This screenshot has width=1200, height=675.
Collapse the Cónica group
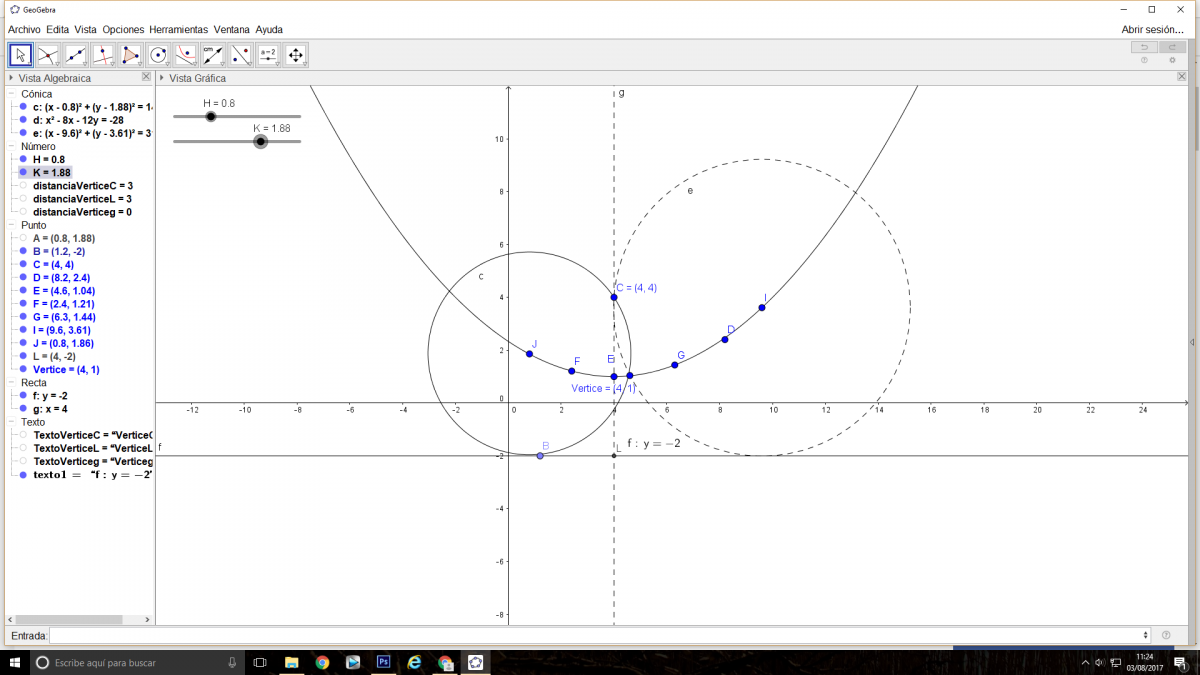(12, 94)
